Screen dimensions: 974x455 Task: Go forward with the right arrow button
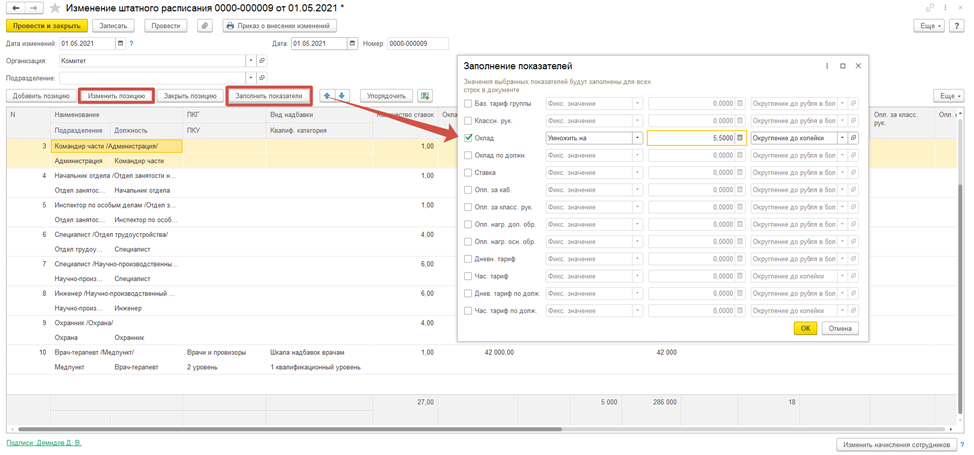[34, 8]
